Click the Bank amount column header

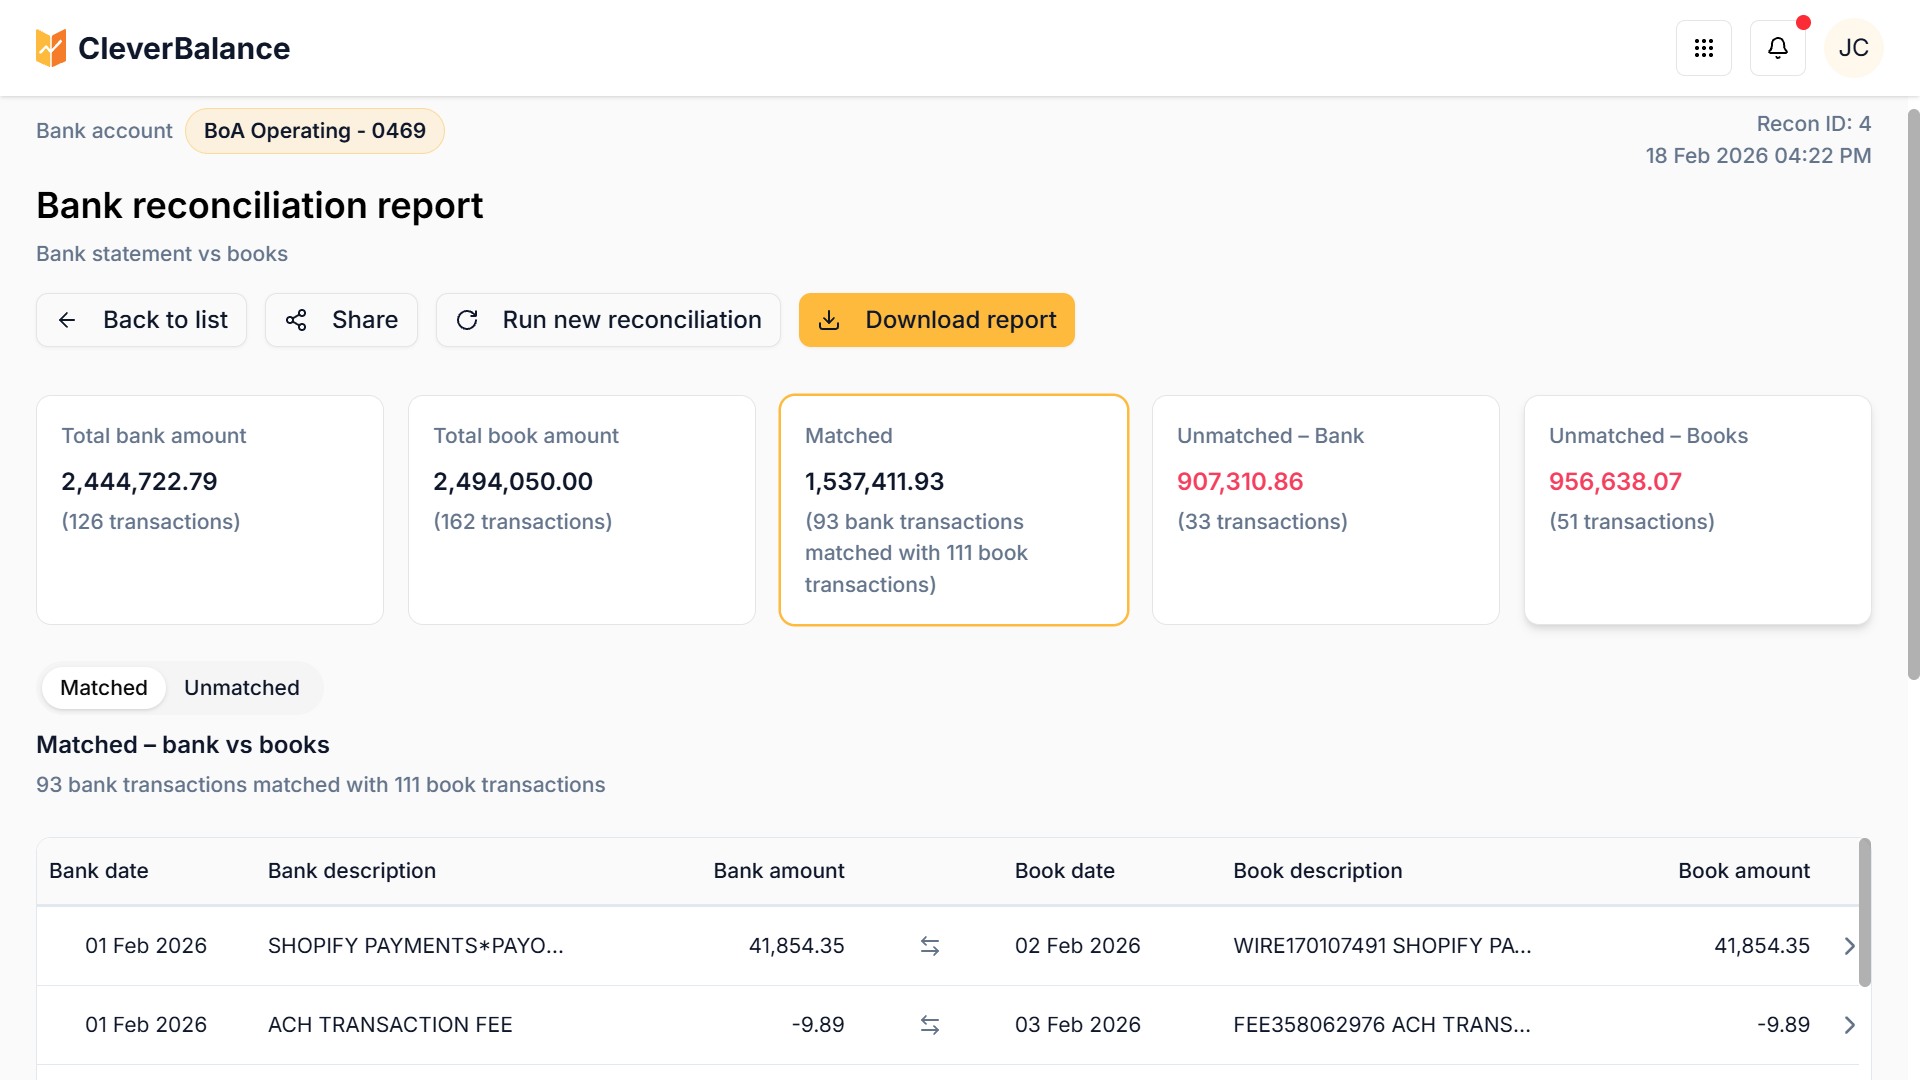[x=779, y=870]
